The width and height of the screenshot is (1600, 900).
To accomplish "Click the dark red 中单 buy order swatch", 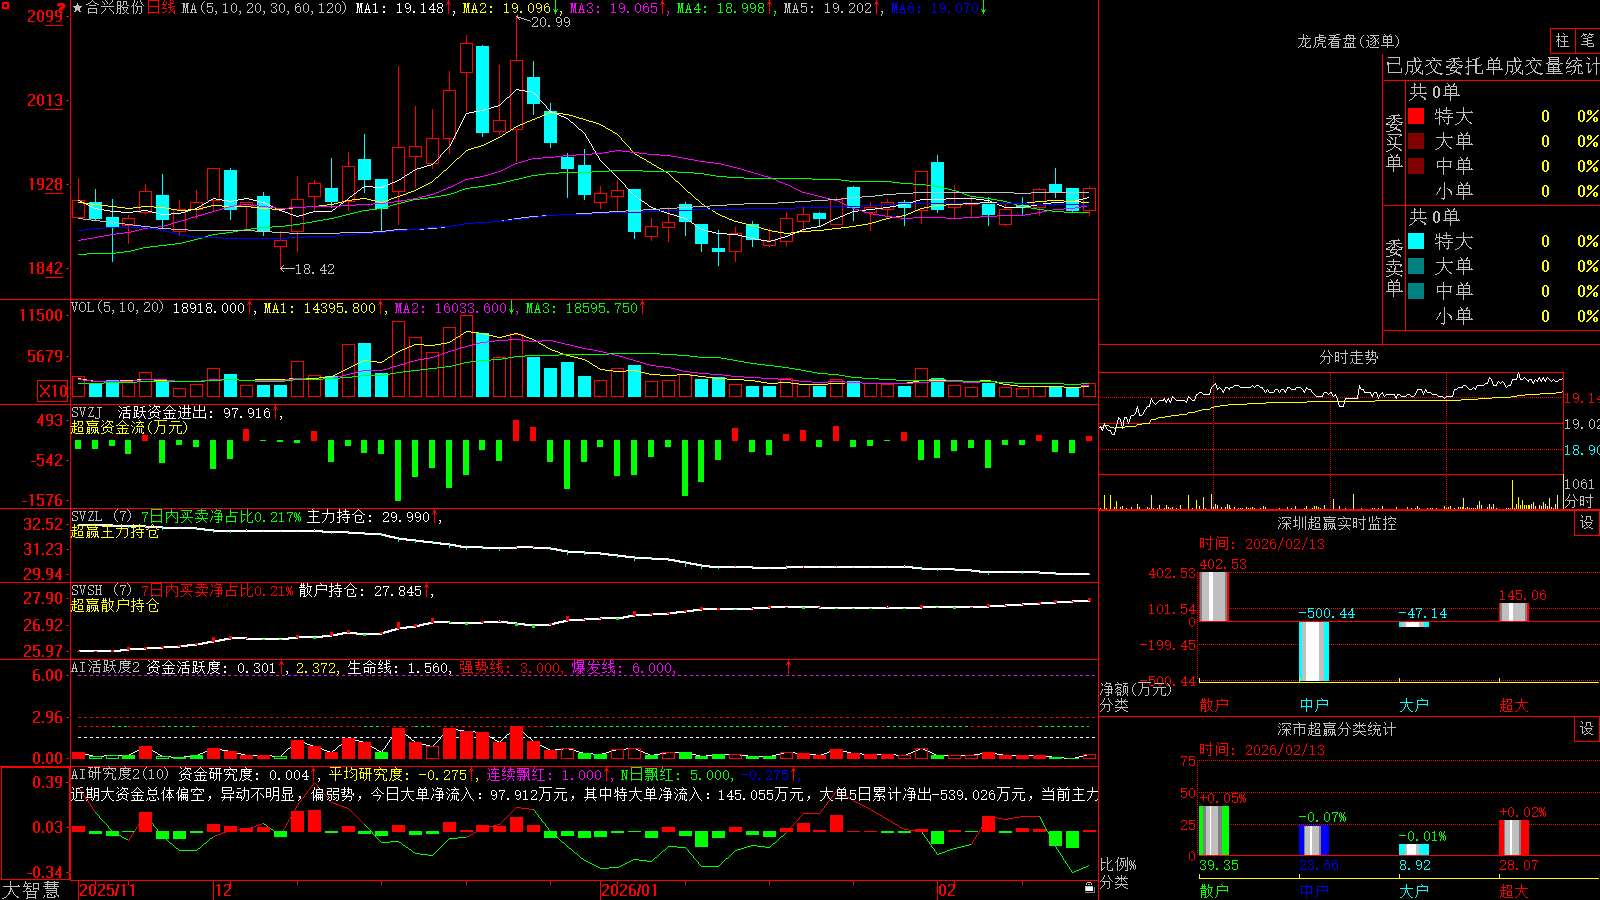I will pyautogui.click(x=1416, y=166).
